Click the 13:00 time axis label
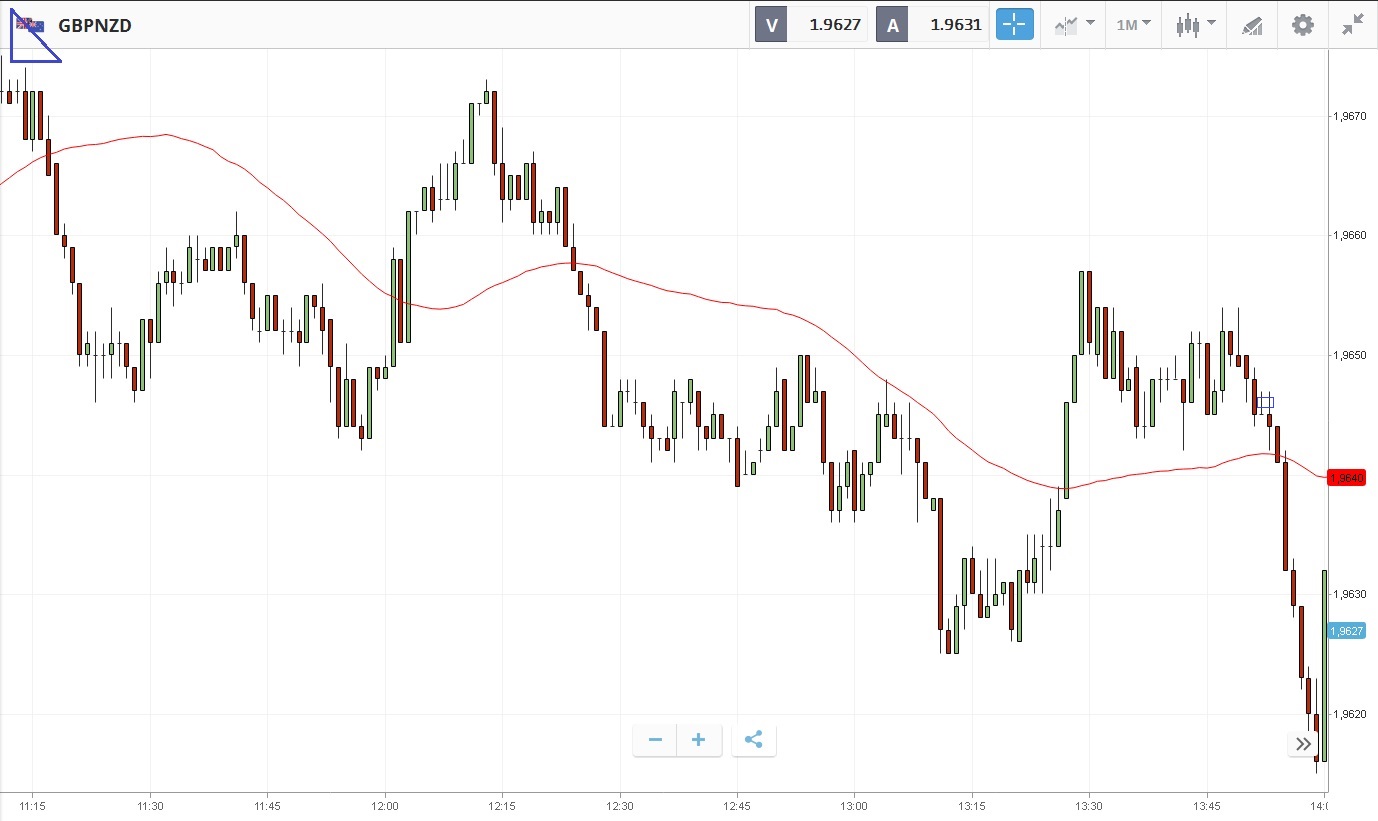The image size is (1378, 821). point(854,805)
